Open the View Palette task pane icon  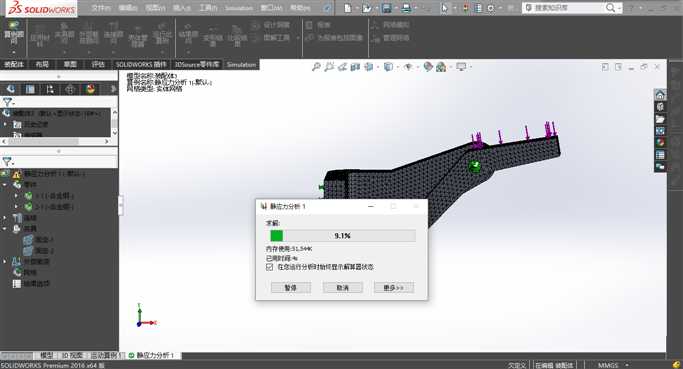660,131
